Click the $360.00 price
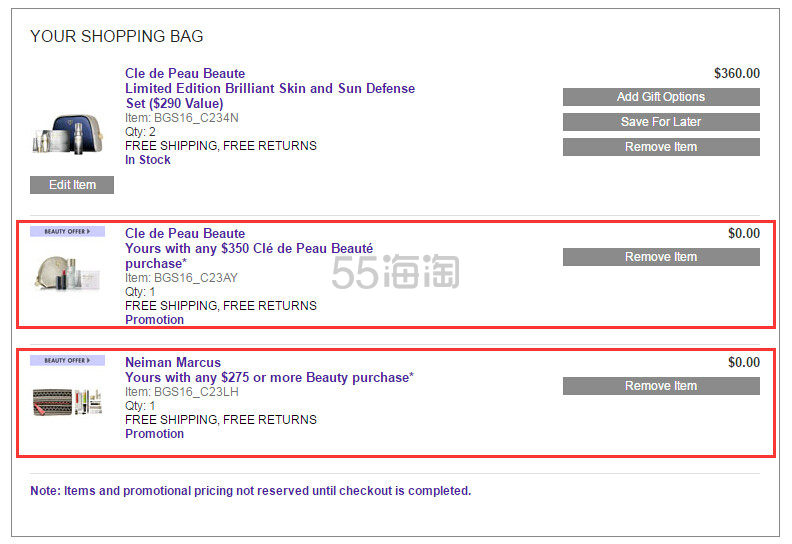Viewport: 792px width, 544px height. coord(736,73)
